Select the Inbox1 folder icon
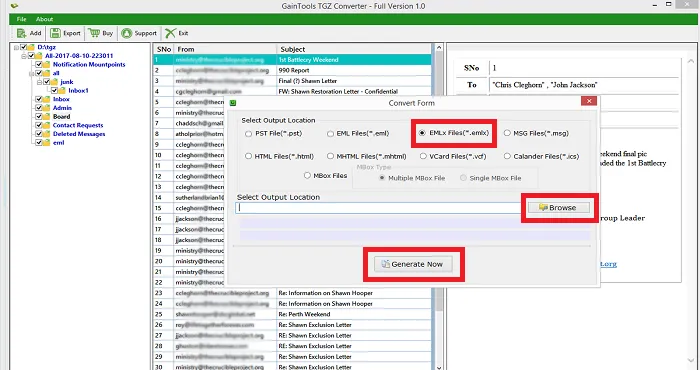This screenshot has width=700, height=370. 62,91
